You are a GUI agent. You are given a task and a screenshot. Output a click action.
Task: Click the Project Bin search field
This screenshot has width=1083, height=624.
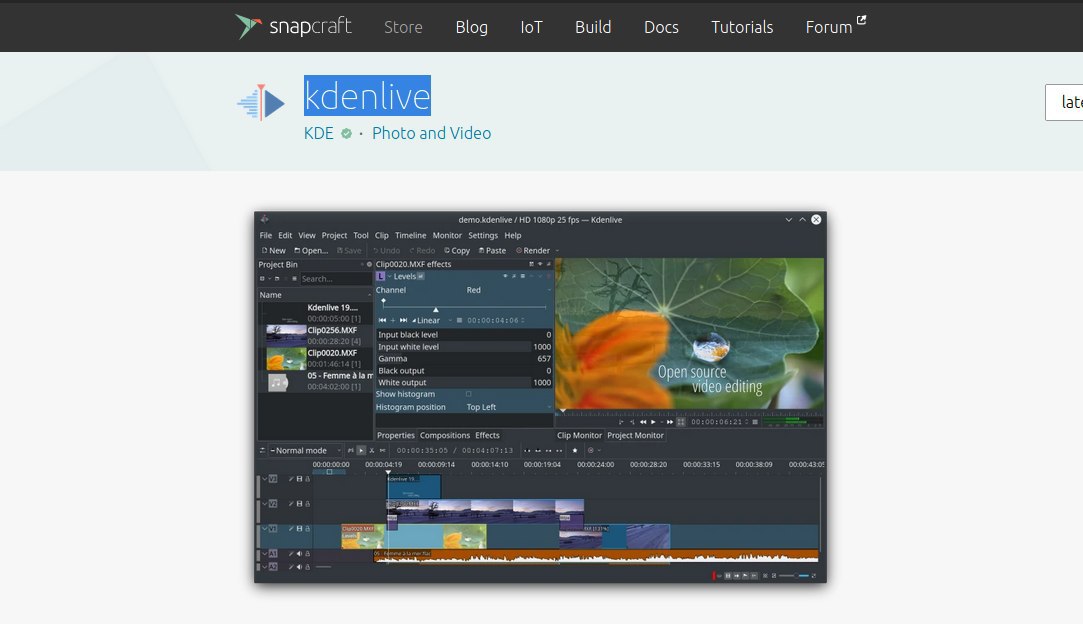[x=336, y=279]
